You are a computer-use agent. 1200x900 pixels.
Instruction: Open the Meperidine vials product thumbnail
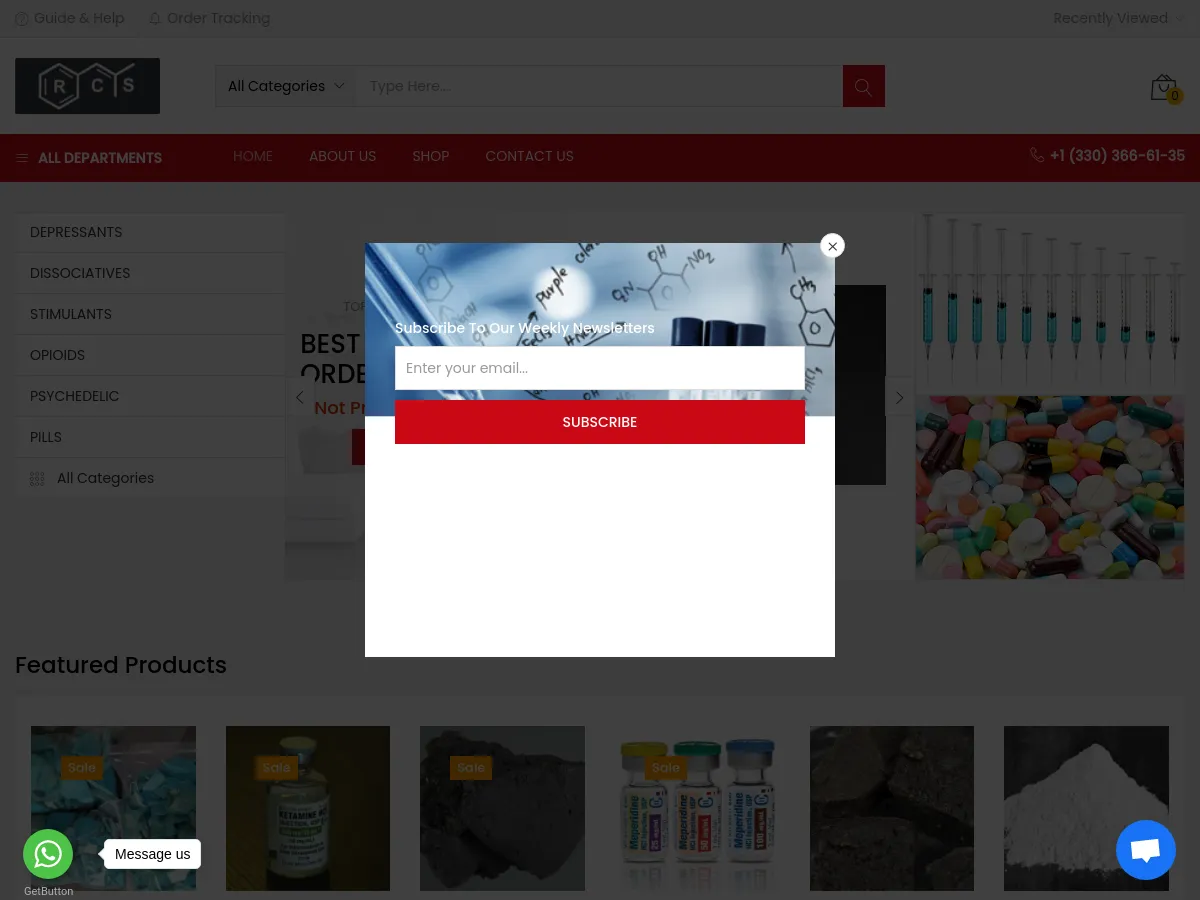point(697,808)
